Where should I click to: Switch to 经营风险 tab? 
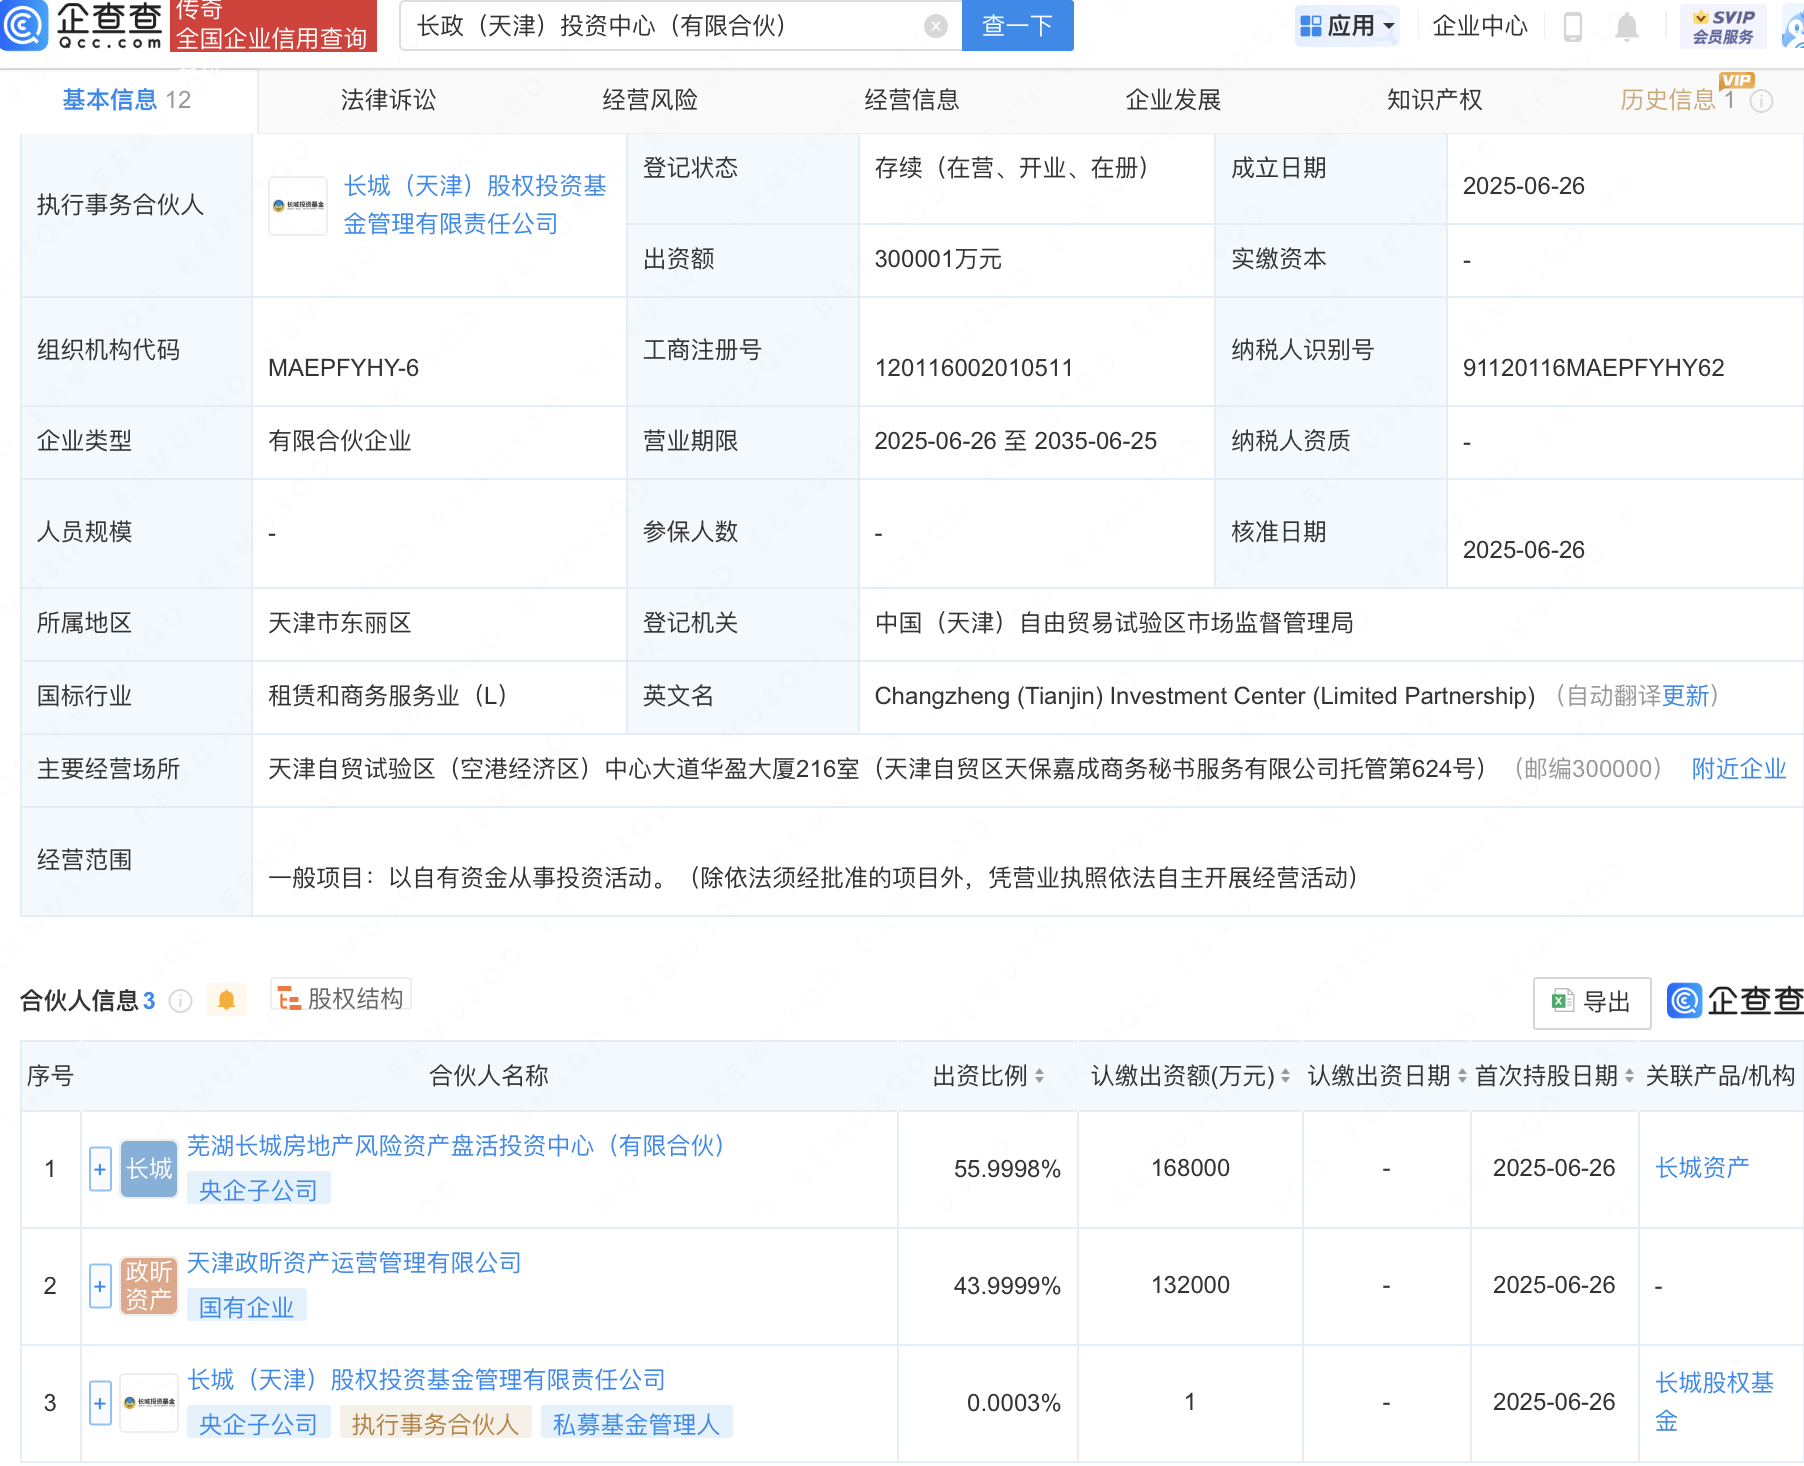coord(650,100)
